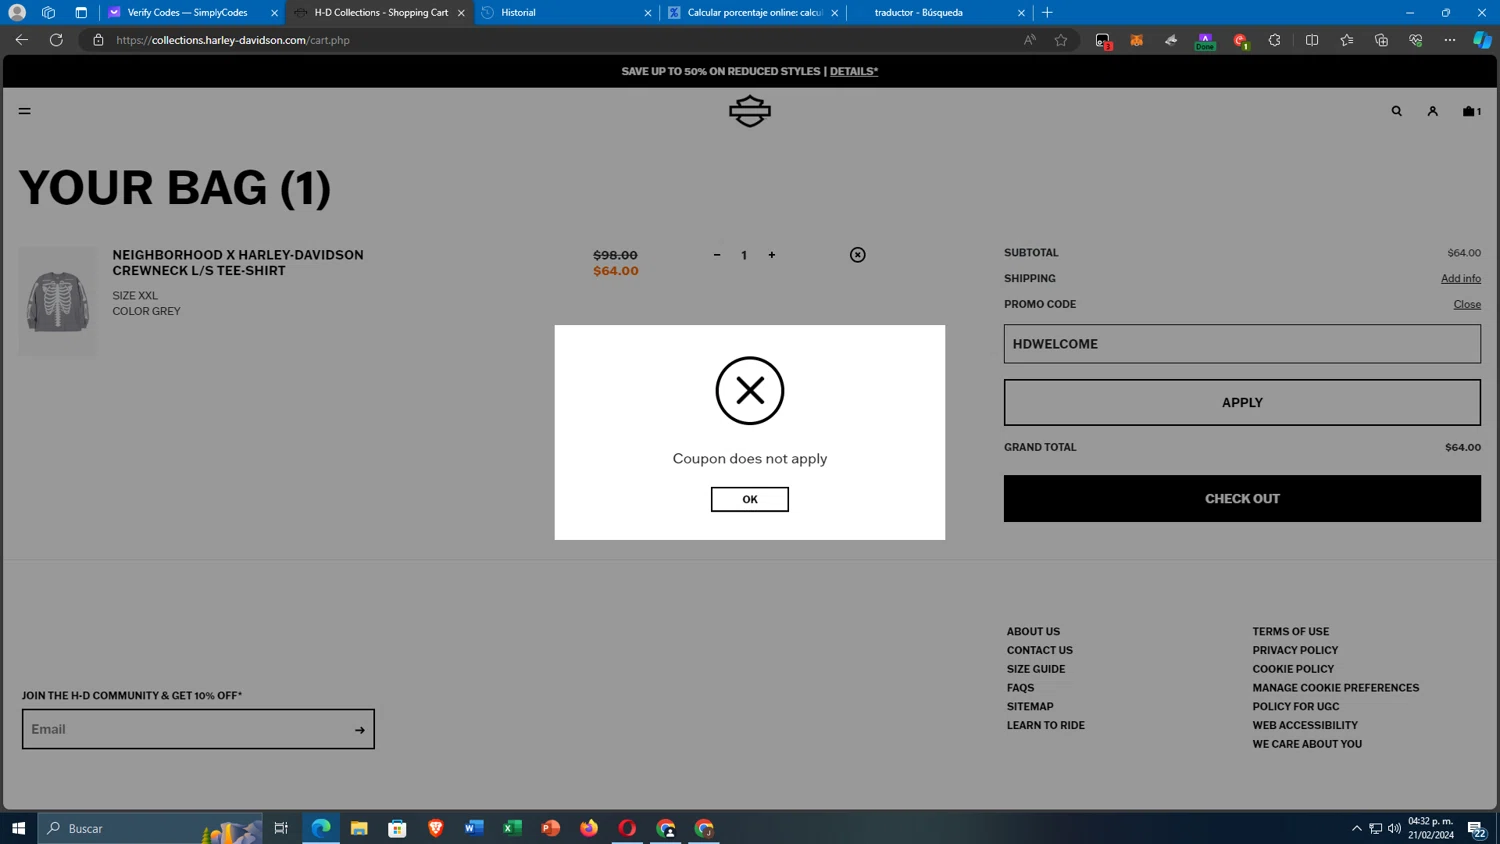
Task: Click the Harley-Davidson logo
Action: click(750, 111)
